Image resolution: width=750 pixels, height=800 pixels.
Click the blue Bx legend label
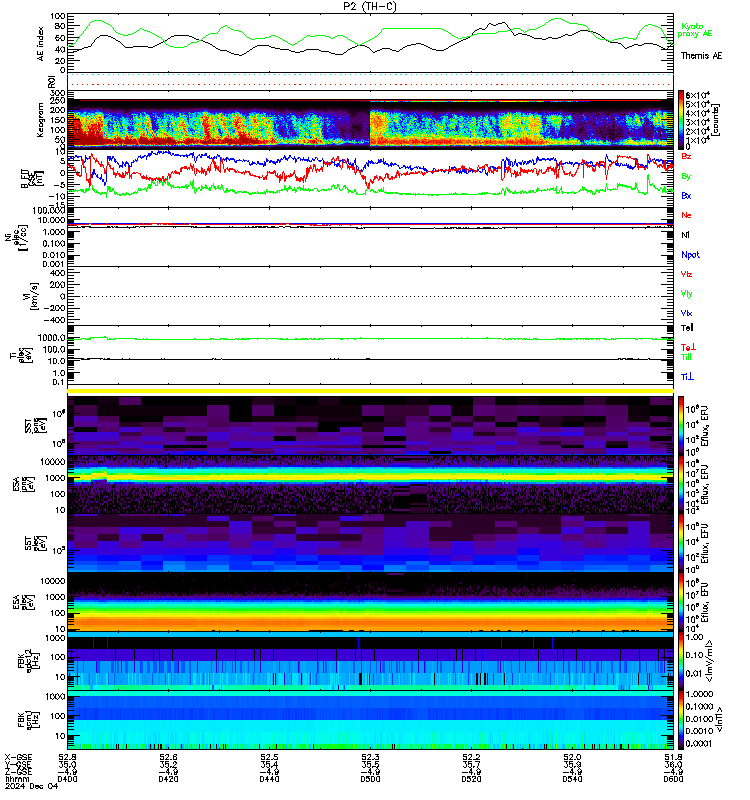686,195
